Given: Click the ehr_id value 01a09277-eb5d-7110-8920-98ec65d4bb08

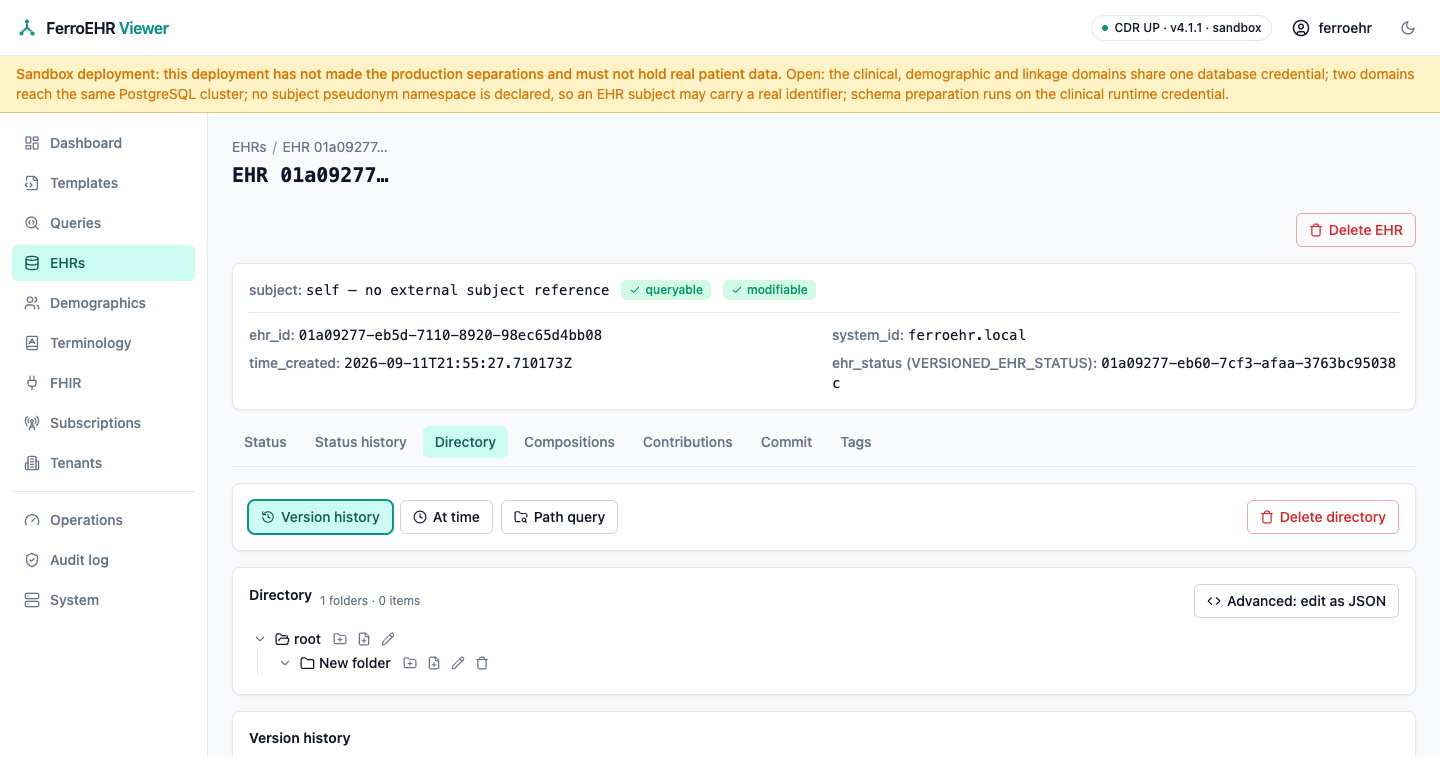Looking at the screenshot, I should pos(450,335).
